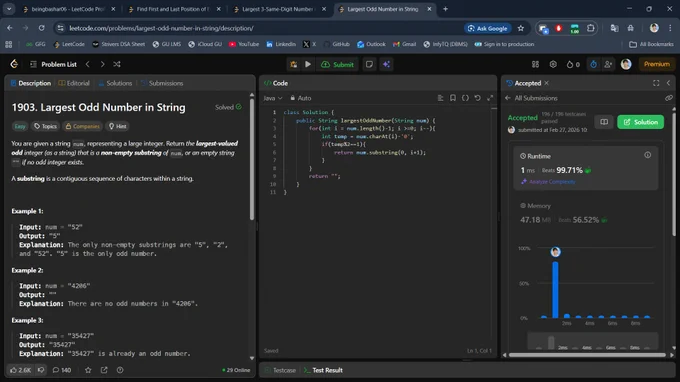This screenshot has width=680, height=382.
Task: Click the format code icon in editor
Action: 440,98
